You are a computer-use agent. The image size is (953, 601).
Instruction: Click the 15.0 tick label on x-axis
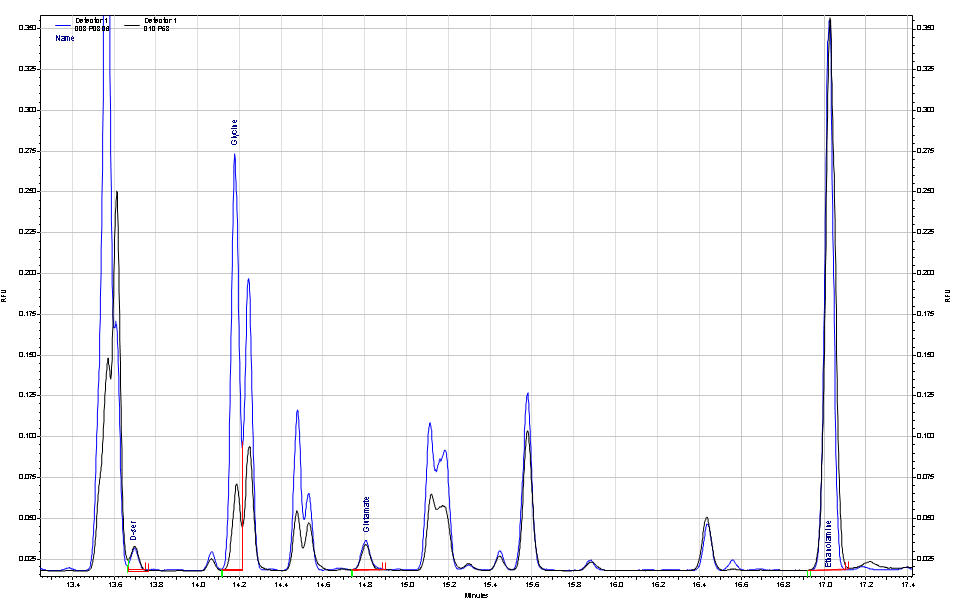coord(407,585)
